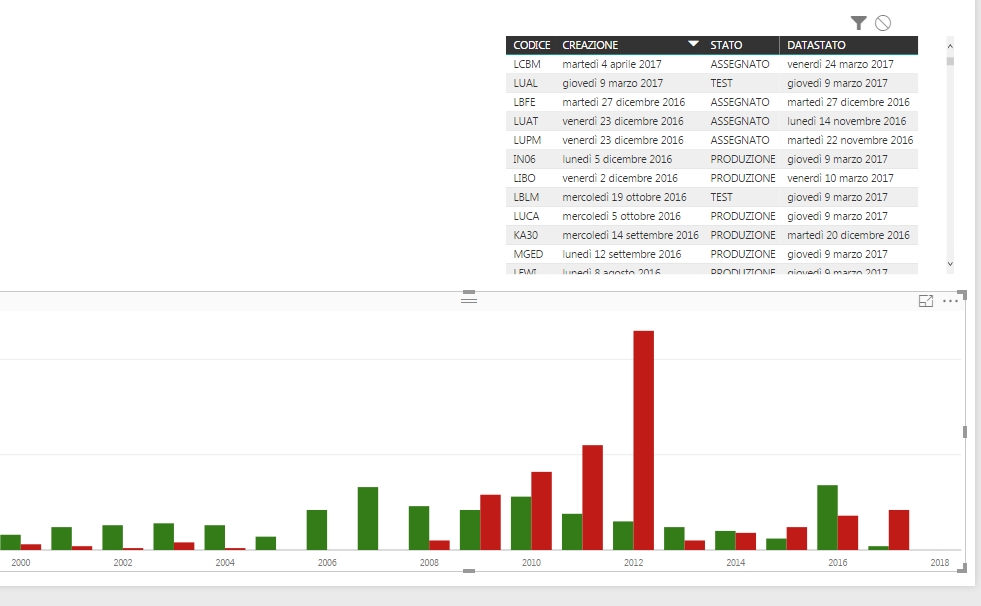Click the no-interaction circle-slash icon
The height and width of the screenshot is (606, 981).
click(883, 23)
